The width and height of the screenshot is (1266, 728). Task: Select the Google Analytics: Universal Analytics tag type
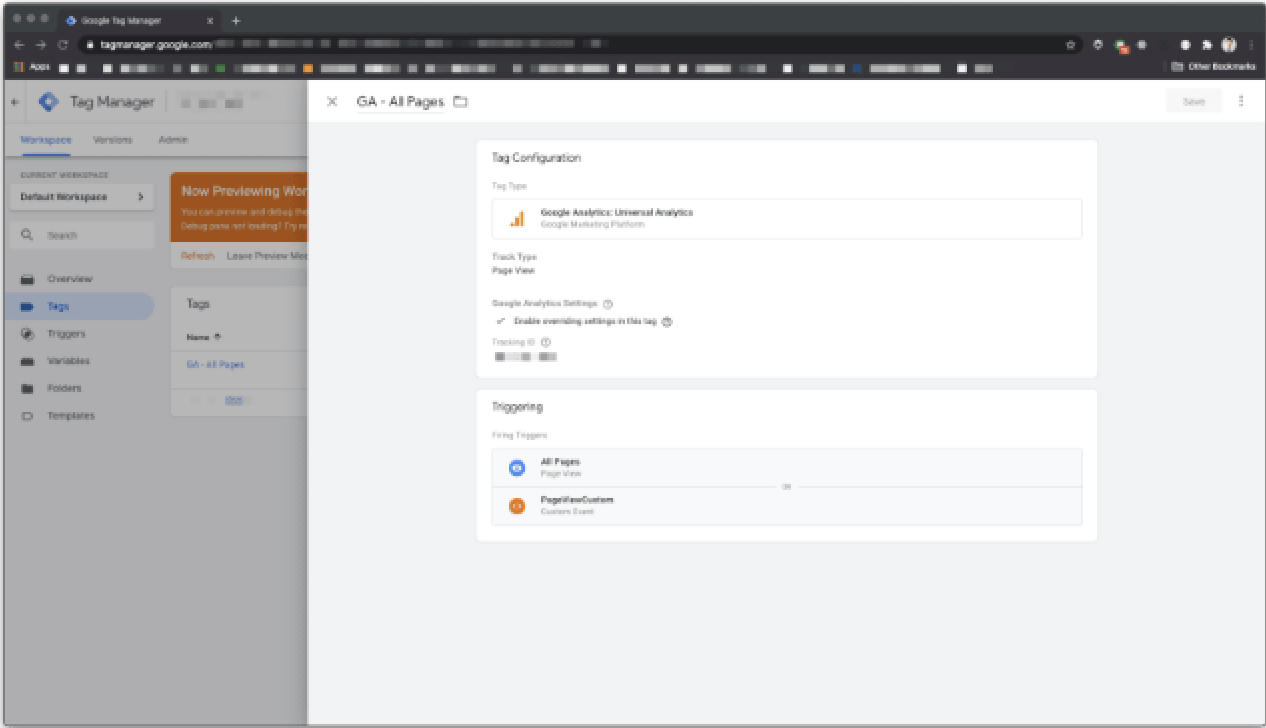click(786, 219)
